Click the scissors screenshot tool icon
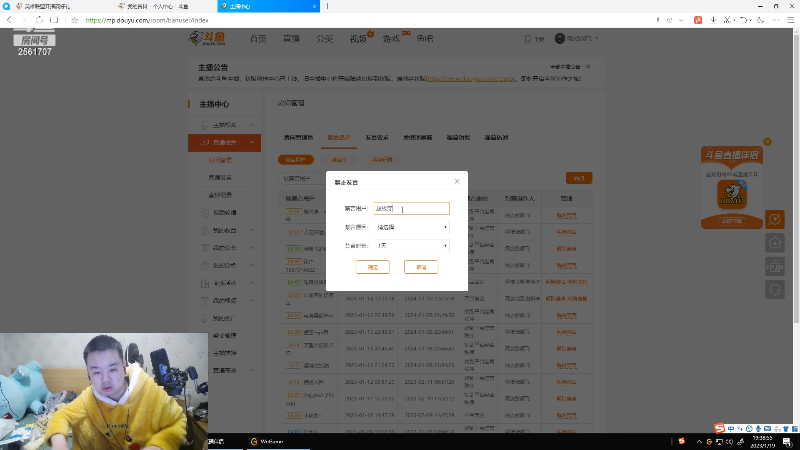Viewport: 800px width, 450px height. tap(728, 20)
